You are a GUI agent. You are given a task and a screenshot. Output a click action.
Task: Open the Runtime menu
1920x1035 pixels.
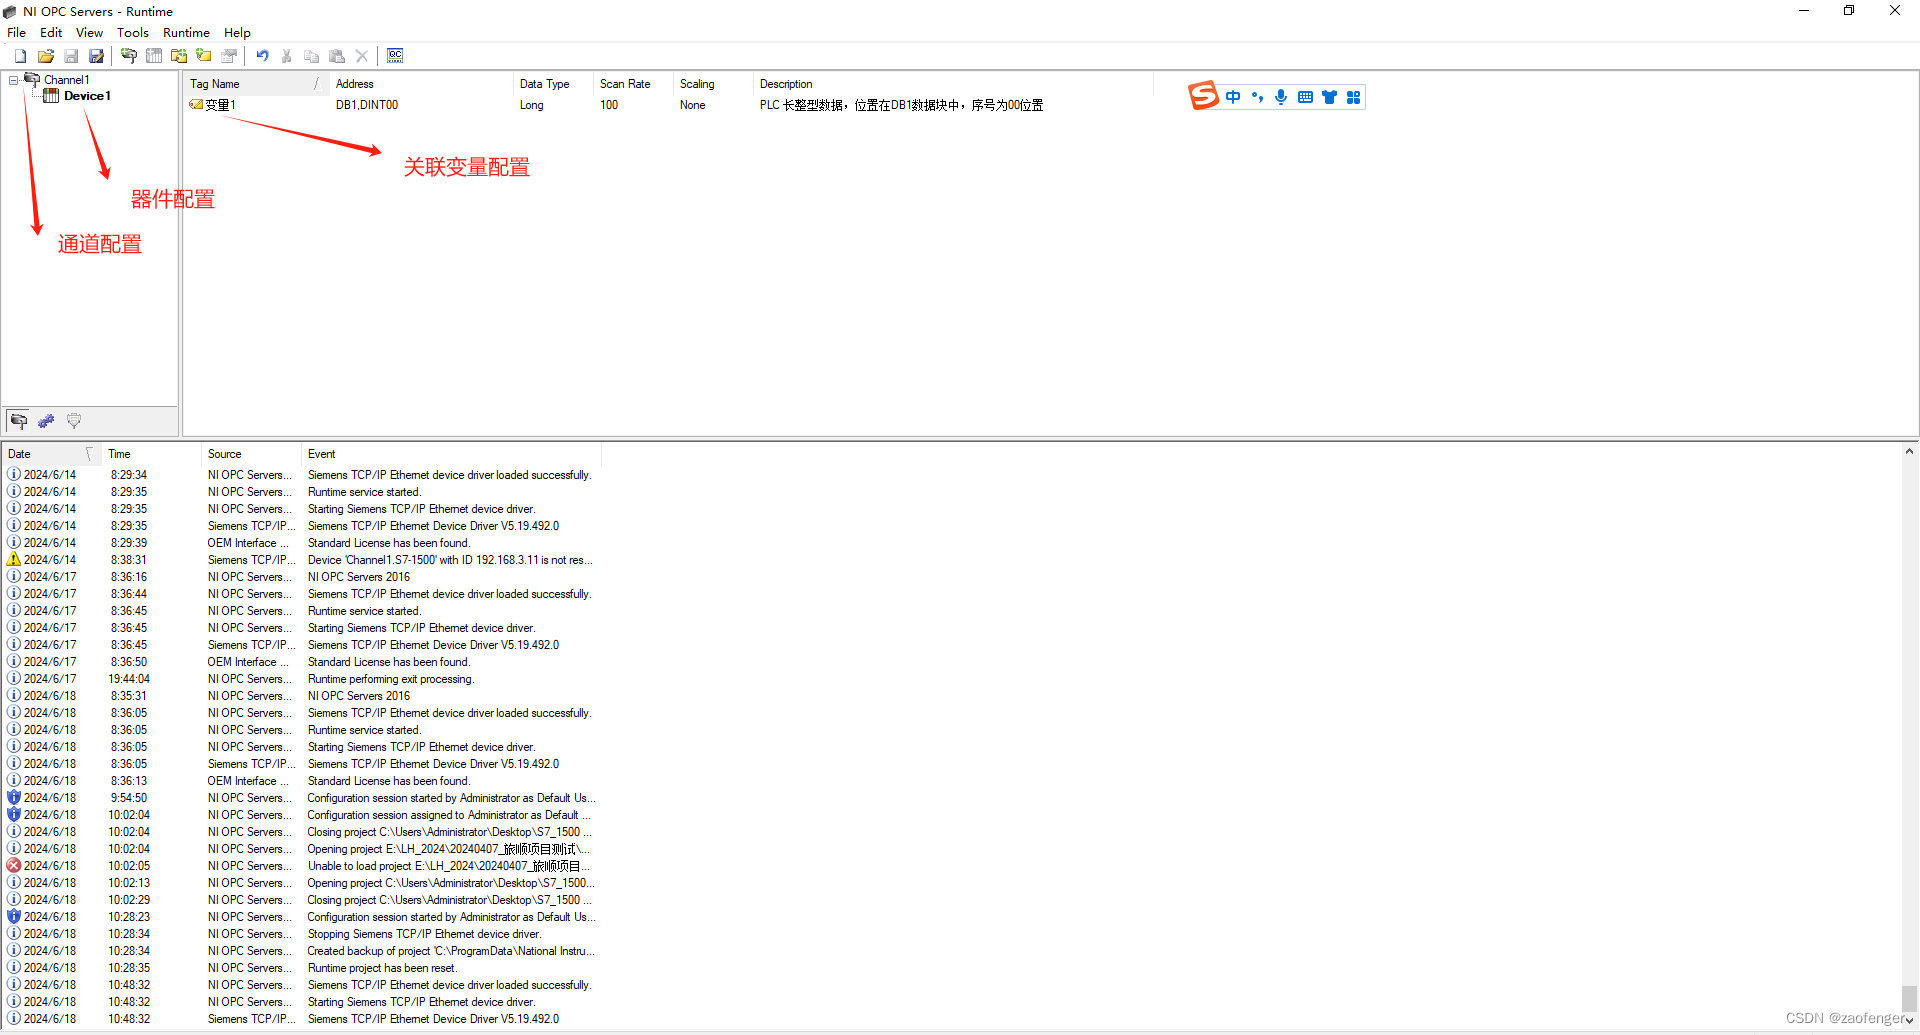point(186,32)
